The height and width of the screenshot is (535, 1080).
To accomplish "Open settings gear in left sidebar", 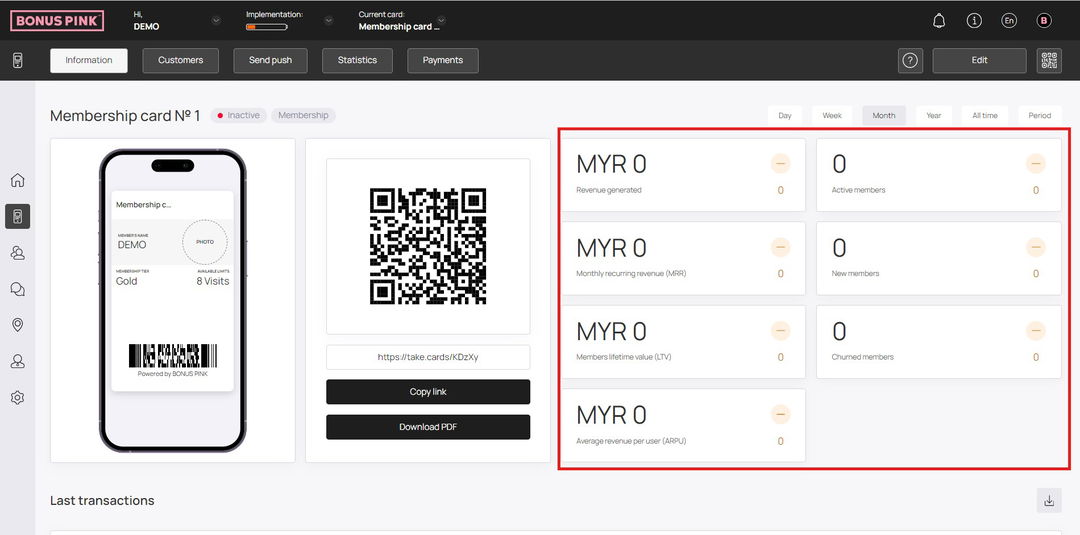I will click(x=18, y=397).
